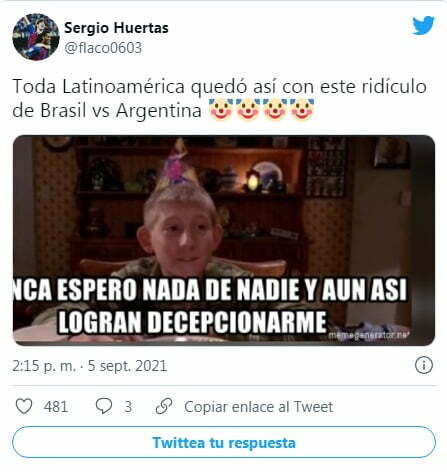Click the memegenerator.net watermark on the image
The height and width of the screenshot is (472, 447).
click(369, 335)
